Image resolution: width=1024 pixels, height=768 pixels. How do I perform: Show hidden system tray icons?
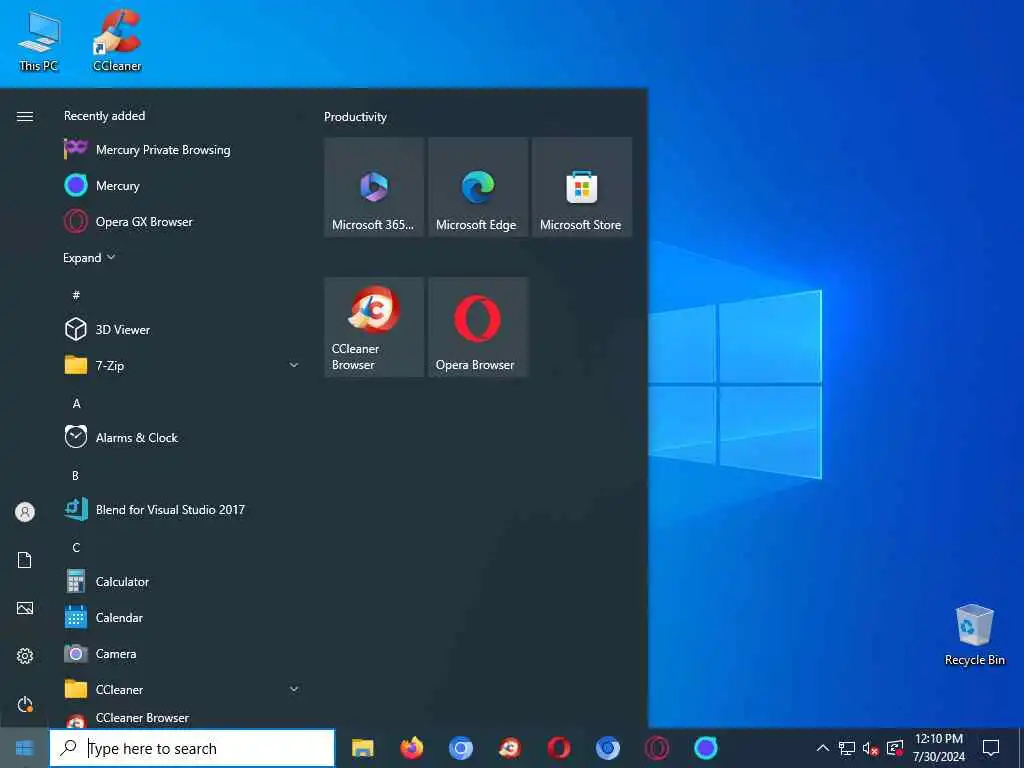(823, 748)
